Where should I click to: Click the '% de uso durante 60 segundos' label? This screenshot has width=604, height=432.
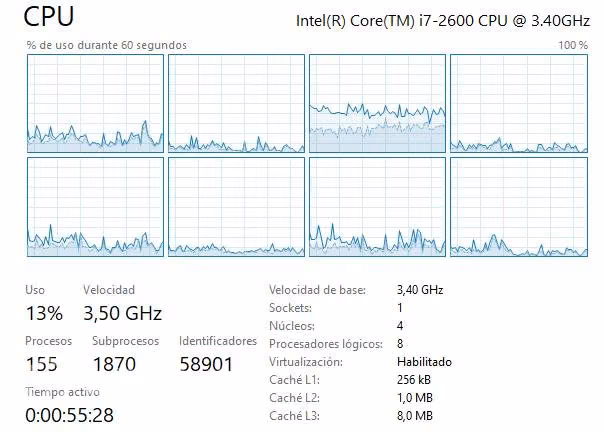[107, 45]
